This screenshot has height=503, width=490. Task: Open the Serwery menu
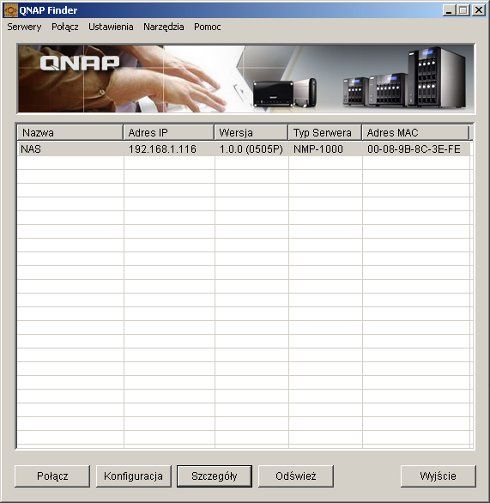(24, 27)
